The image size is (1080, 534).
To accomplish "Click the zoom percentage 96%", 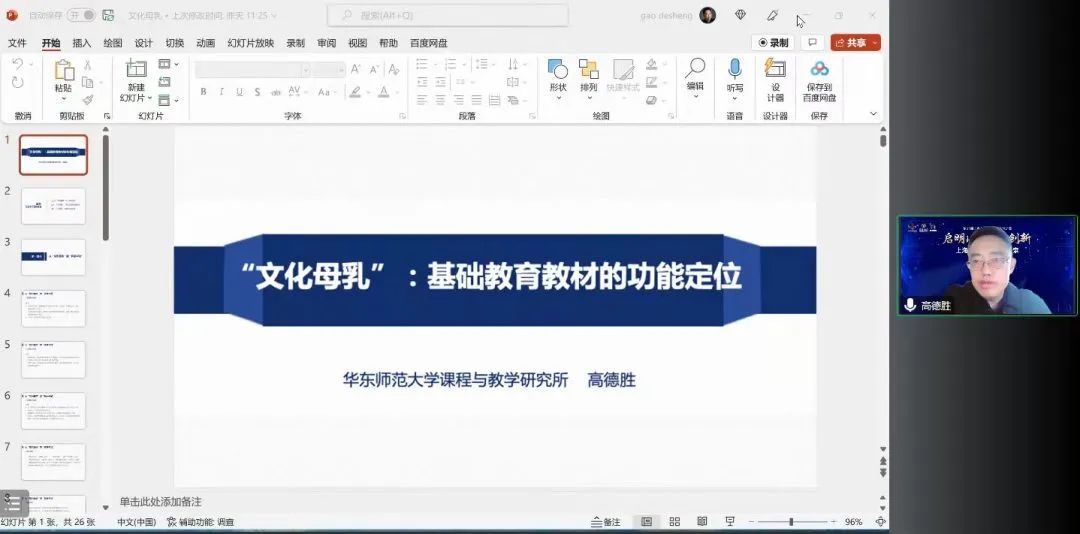I will [x=853, y=522].
